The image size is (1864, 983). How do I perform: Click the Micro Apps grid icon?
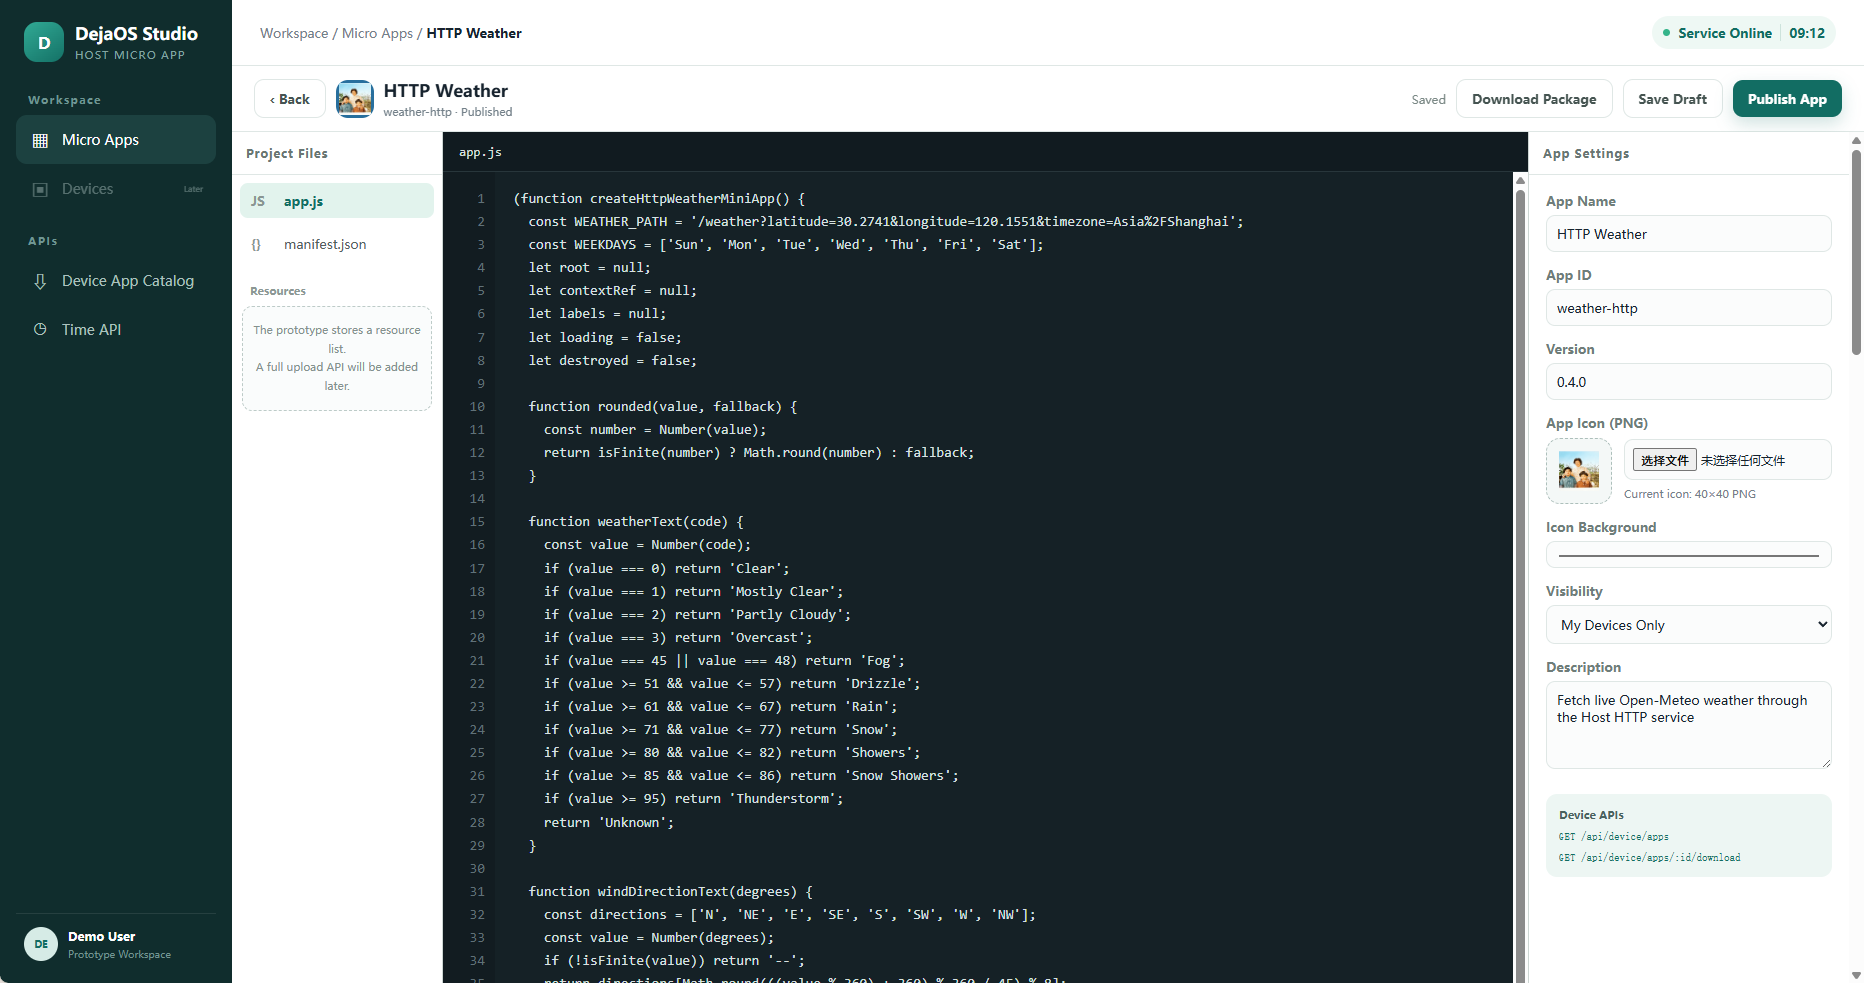point(40,140)
